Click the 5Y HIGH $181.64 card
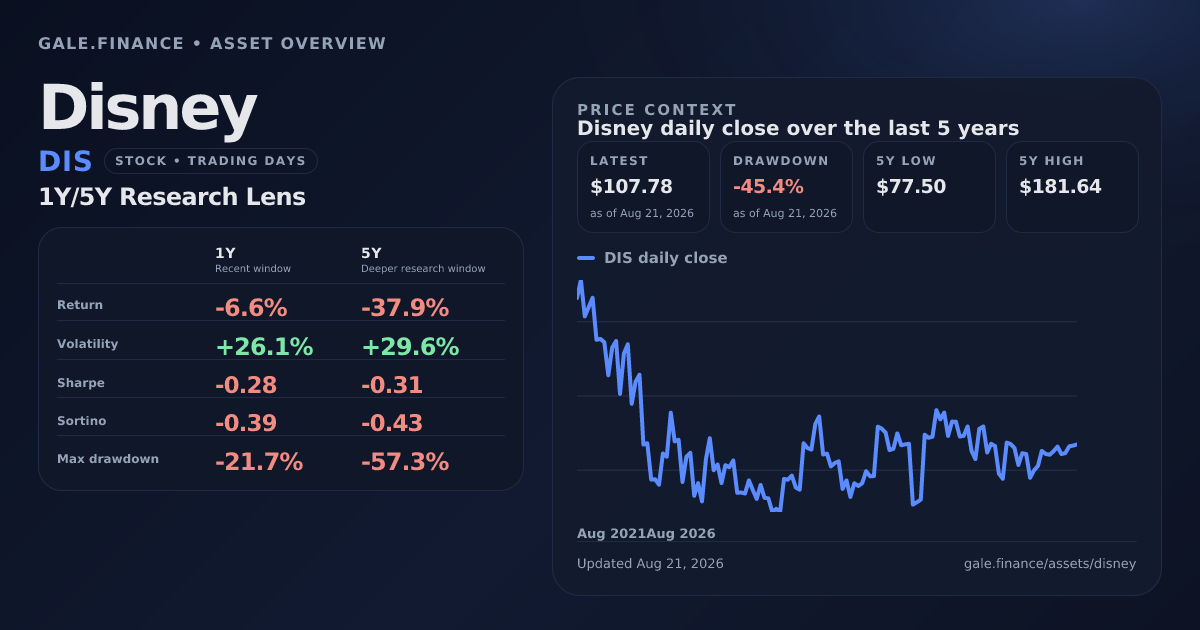This screenshot has height=630, width=1200. point(1072,187)
